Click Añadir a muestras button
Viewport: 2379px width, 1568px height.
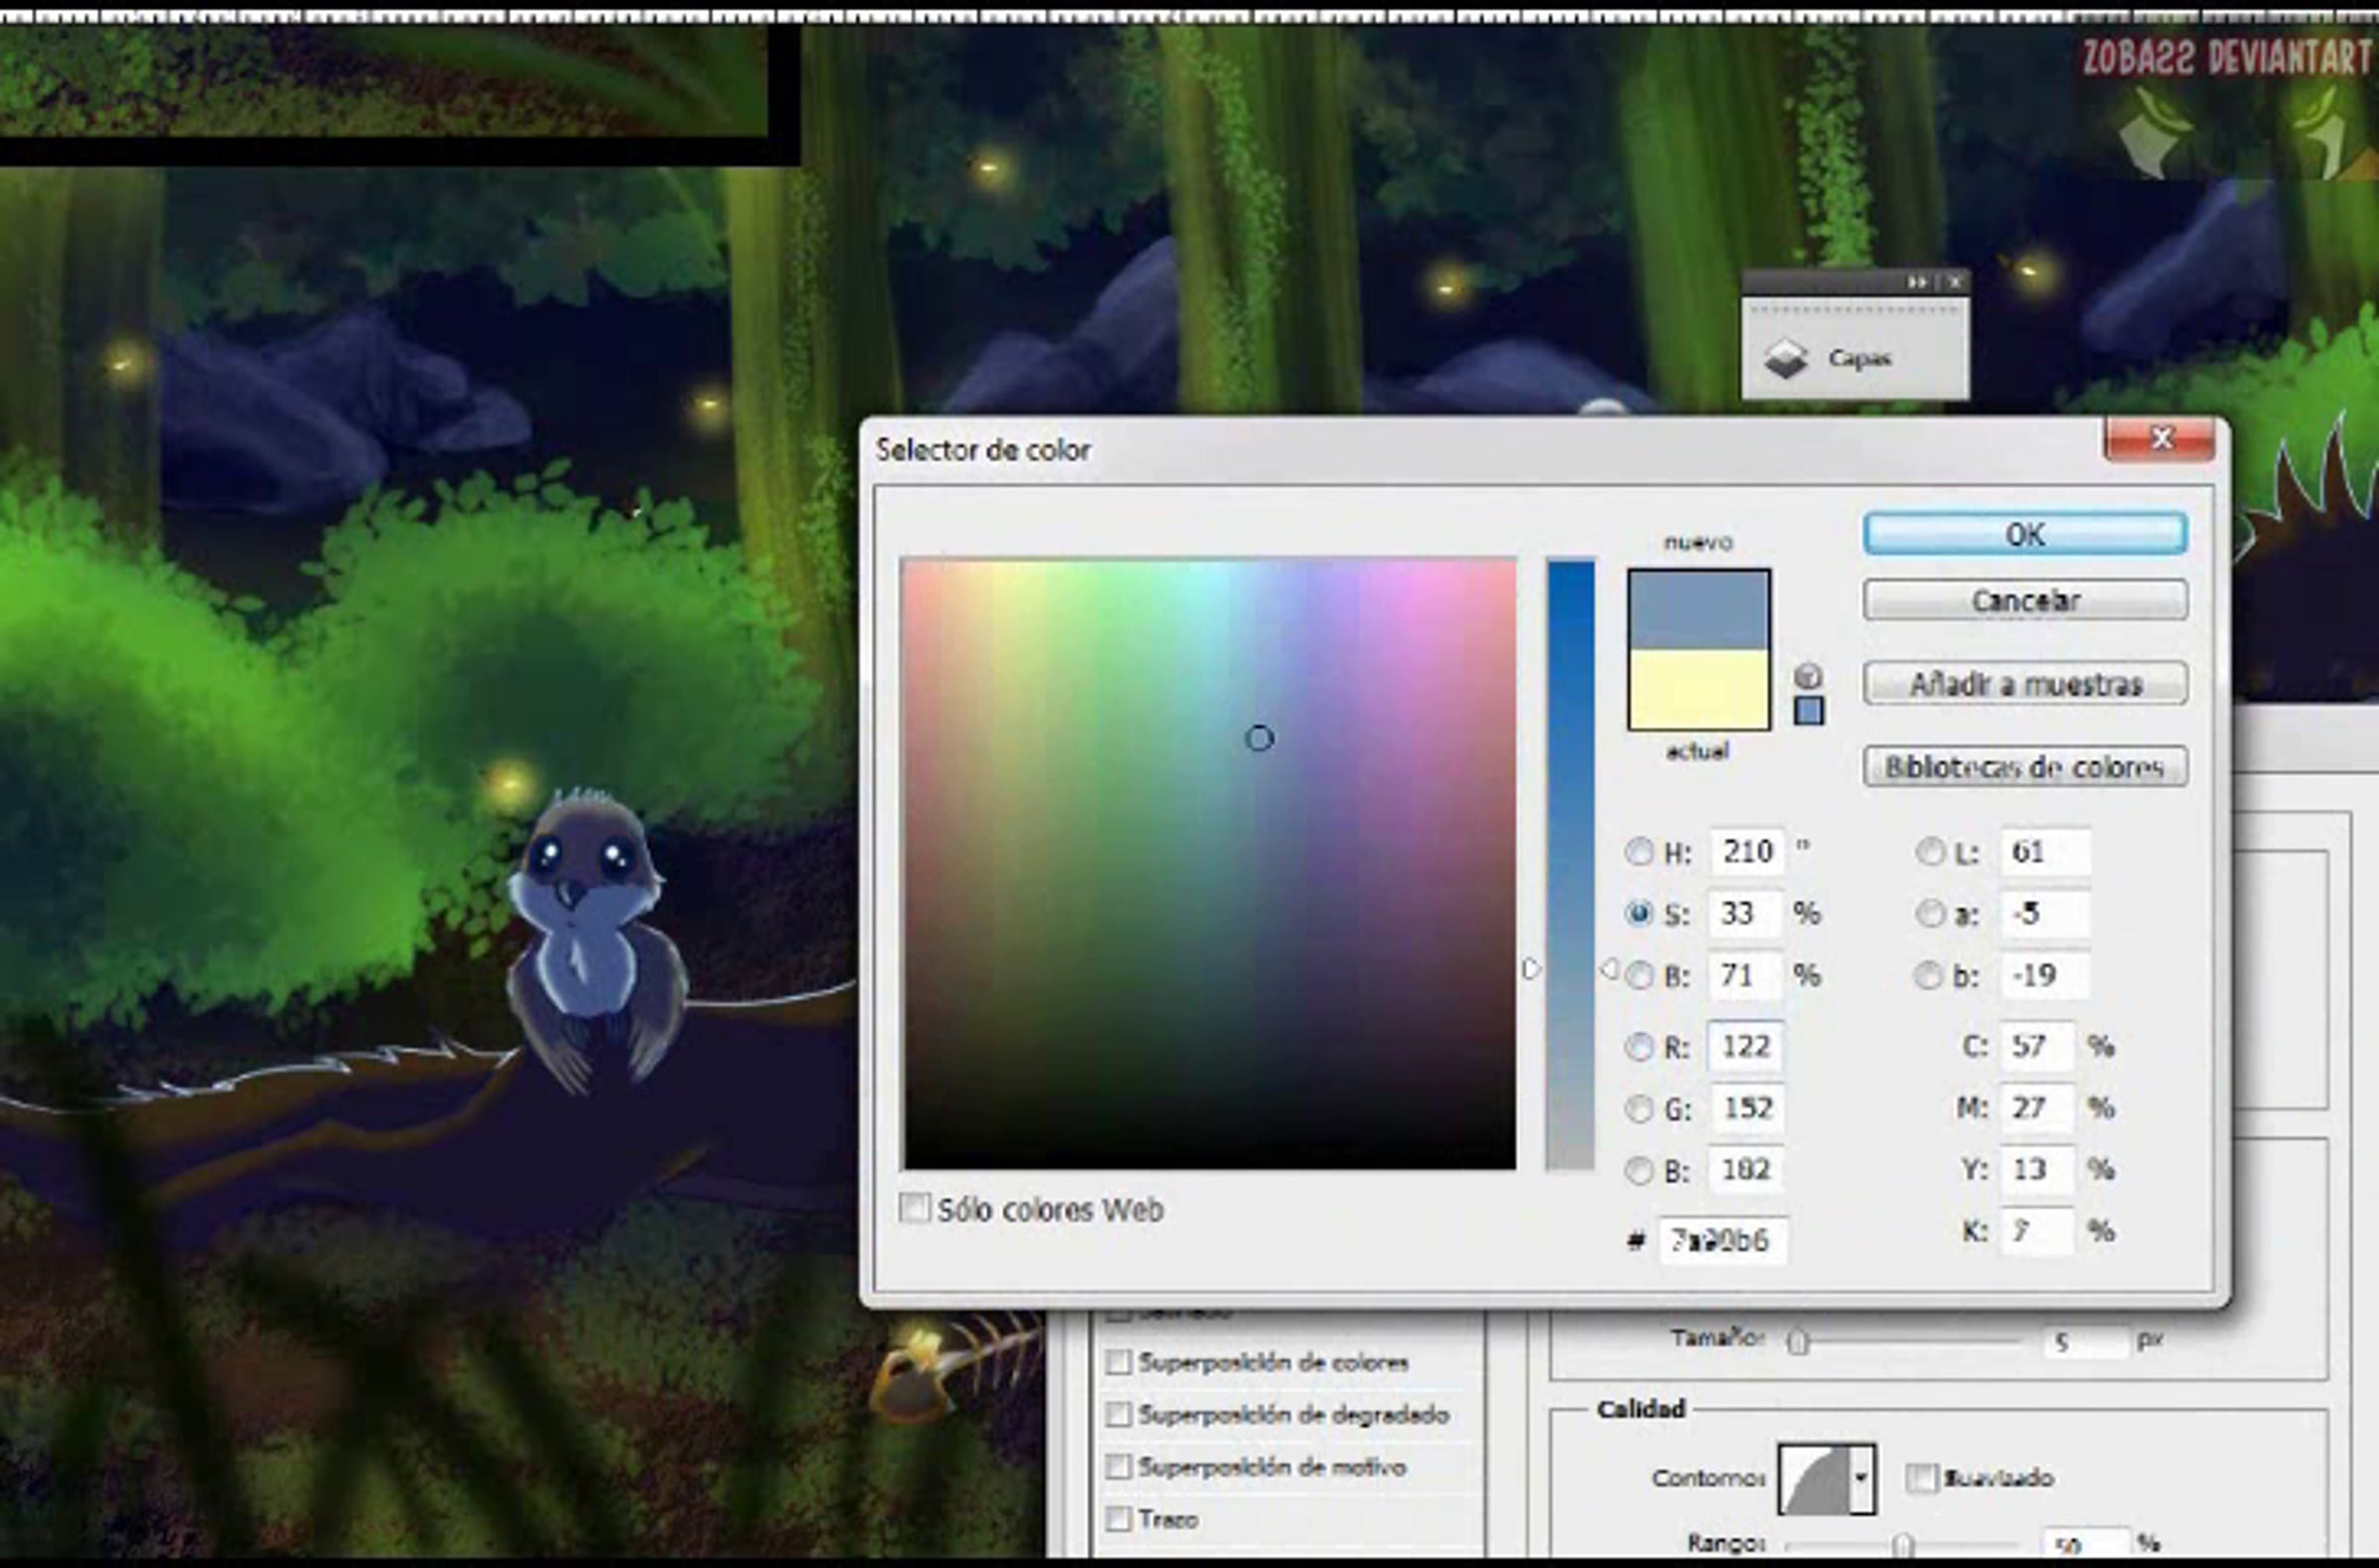[x=2025, y=684]
